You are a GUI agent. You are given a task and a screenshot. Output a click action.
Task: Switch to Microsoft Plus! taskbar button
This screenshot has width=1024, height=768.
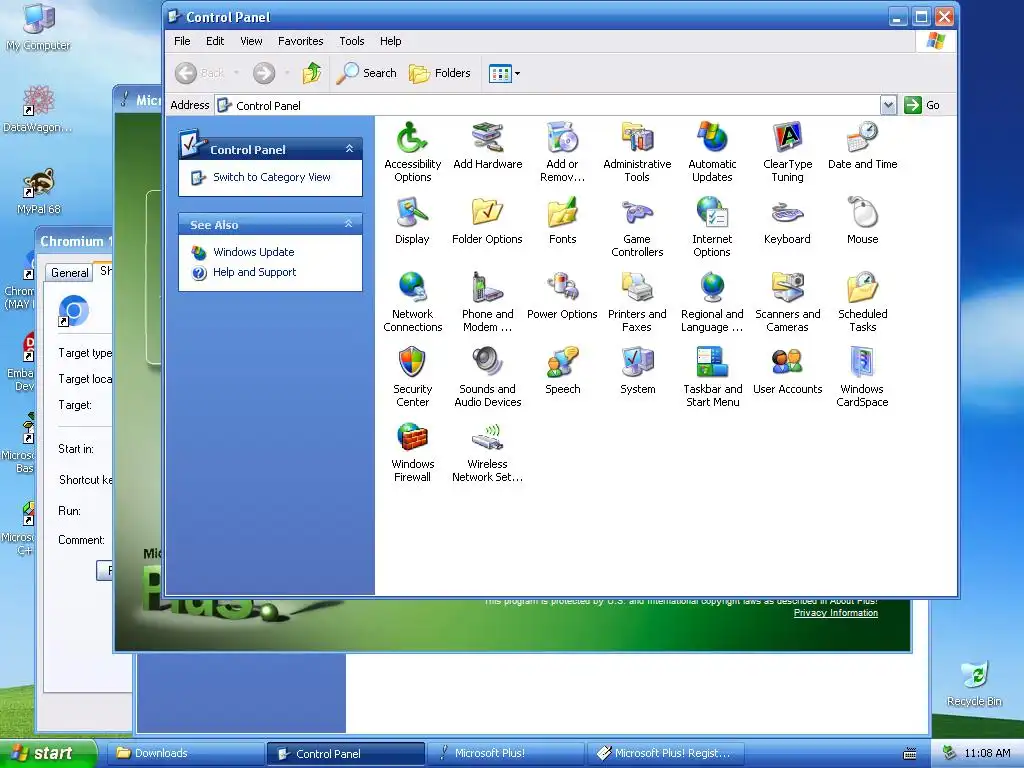[505, 754]
